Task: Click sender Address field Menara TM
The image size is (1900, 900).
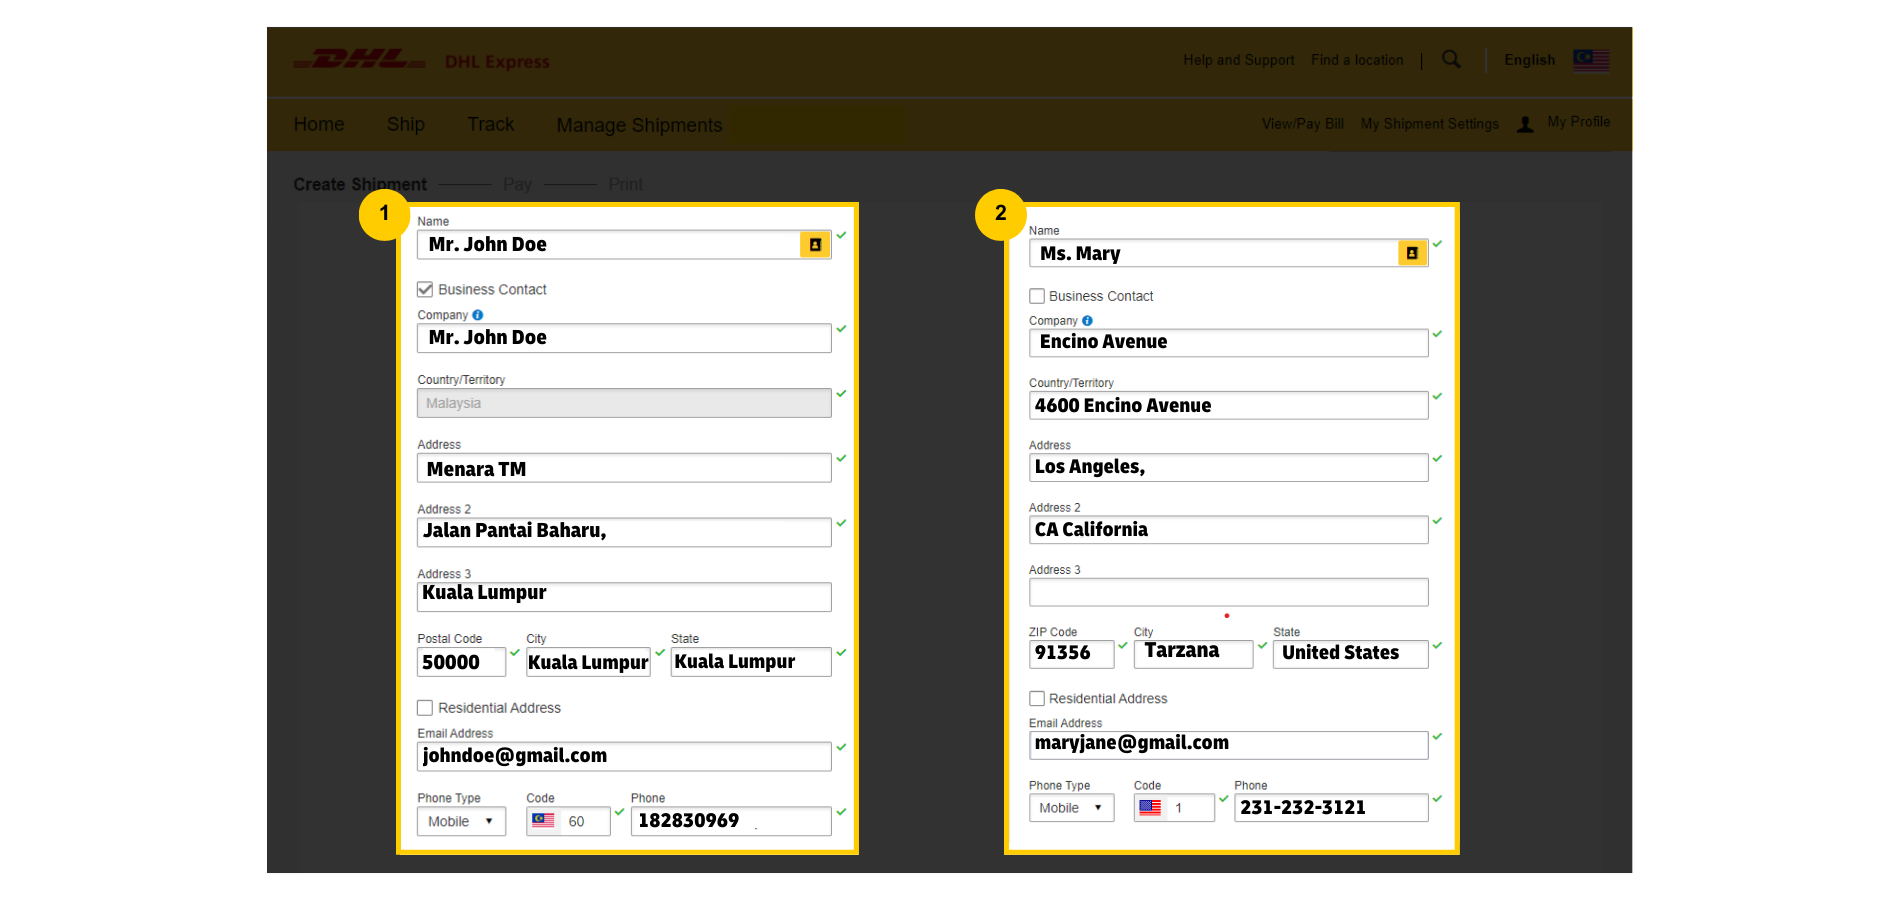Action: (624, 468)
